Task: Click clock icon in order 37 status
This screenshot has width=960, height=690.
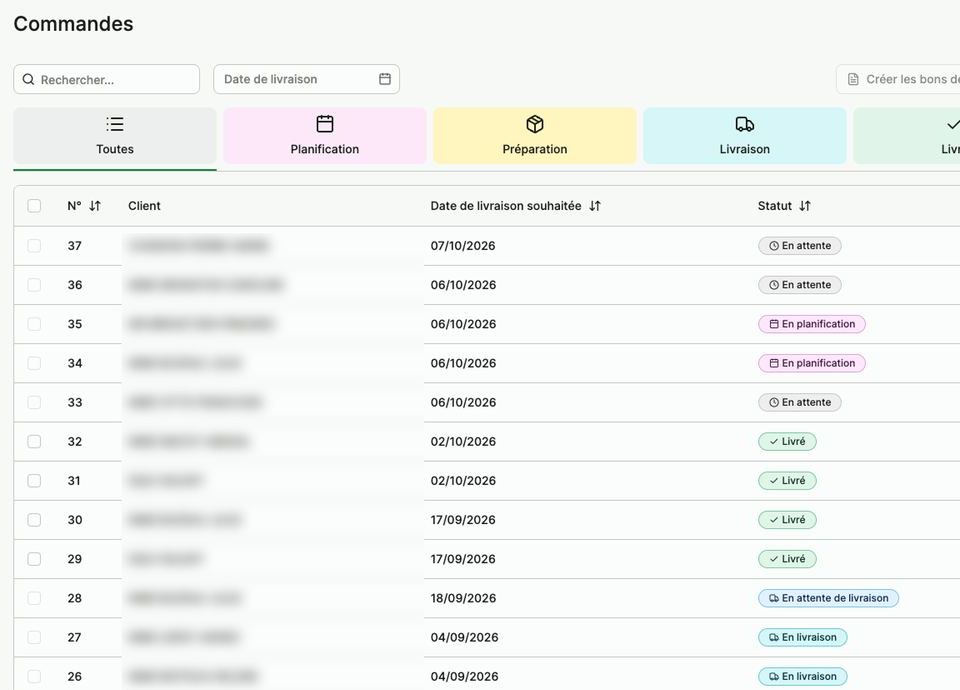Action: [x=774, y=246]
